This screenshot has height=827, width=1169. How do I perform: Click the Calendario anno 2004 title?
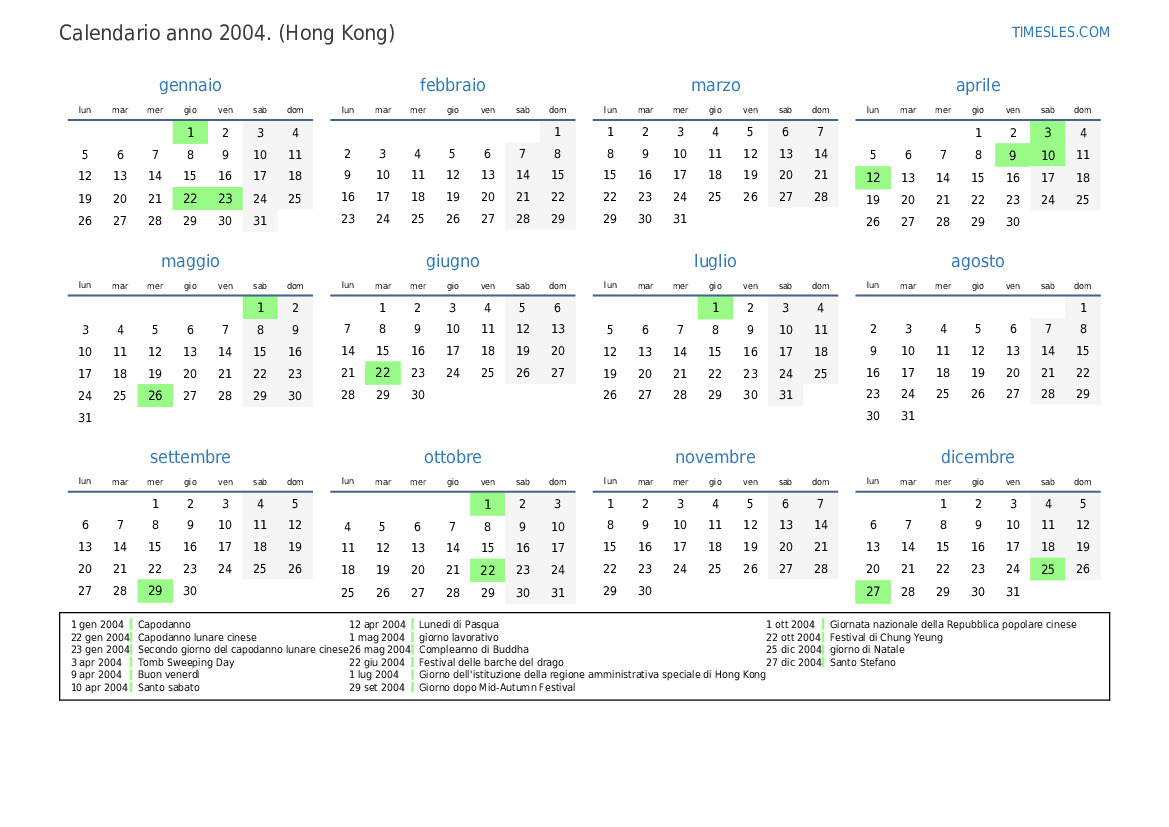[x=227, y=33]
